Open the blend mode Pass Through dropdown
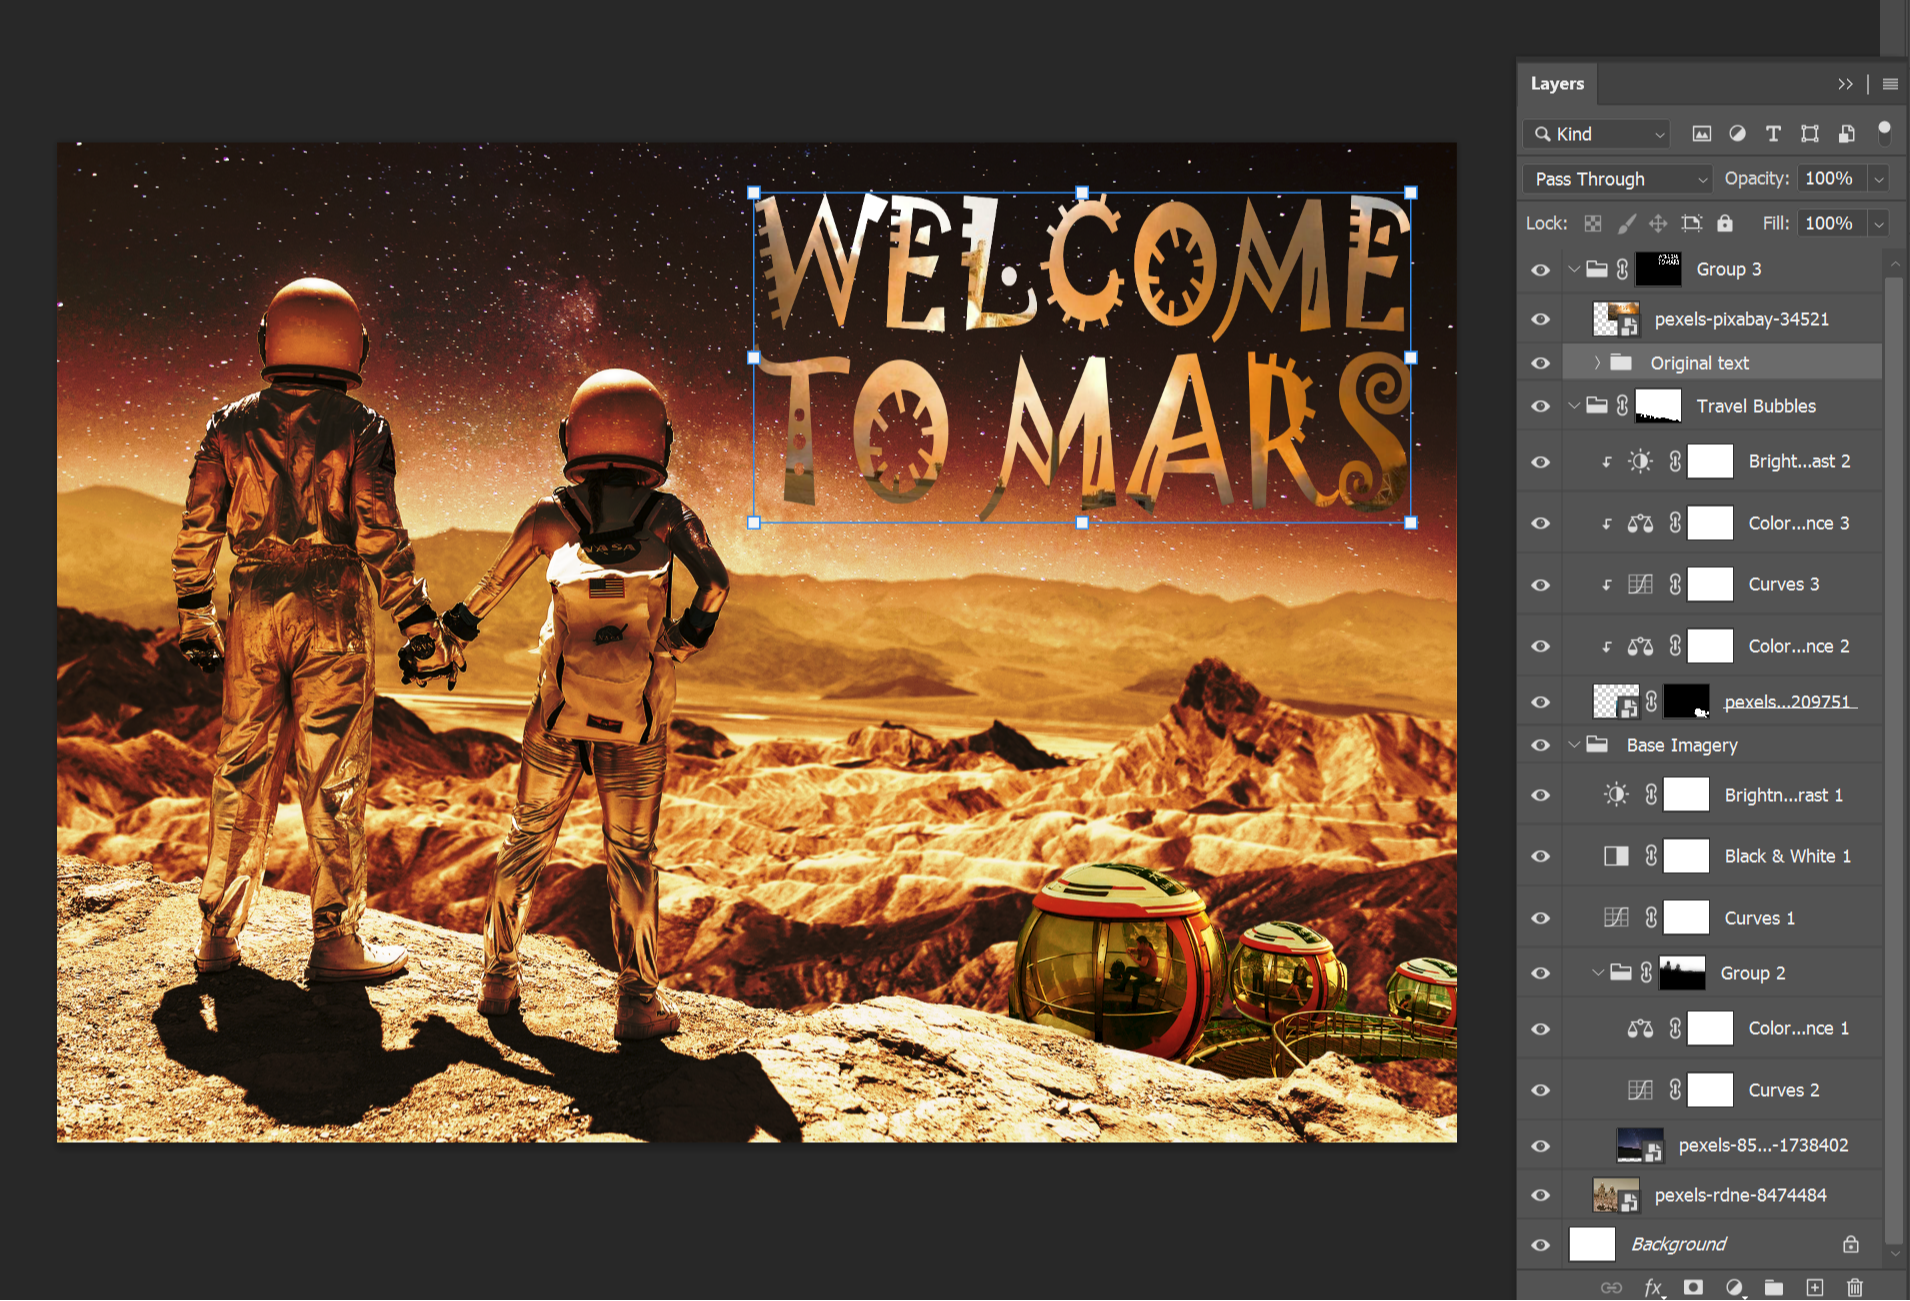The height and width of the screenshot is (1301, 1910). pos(1617,179)
